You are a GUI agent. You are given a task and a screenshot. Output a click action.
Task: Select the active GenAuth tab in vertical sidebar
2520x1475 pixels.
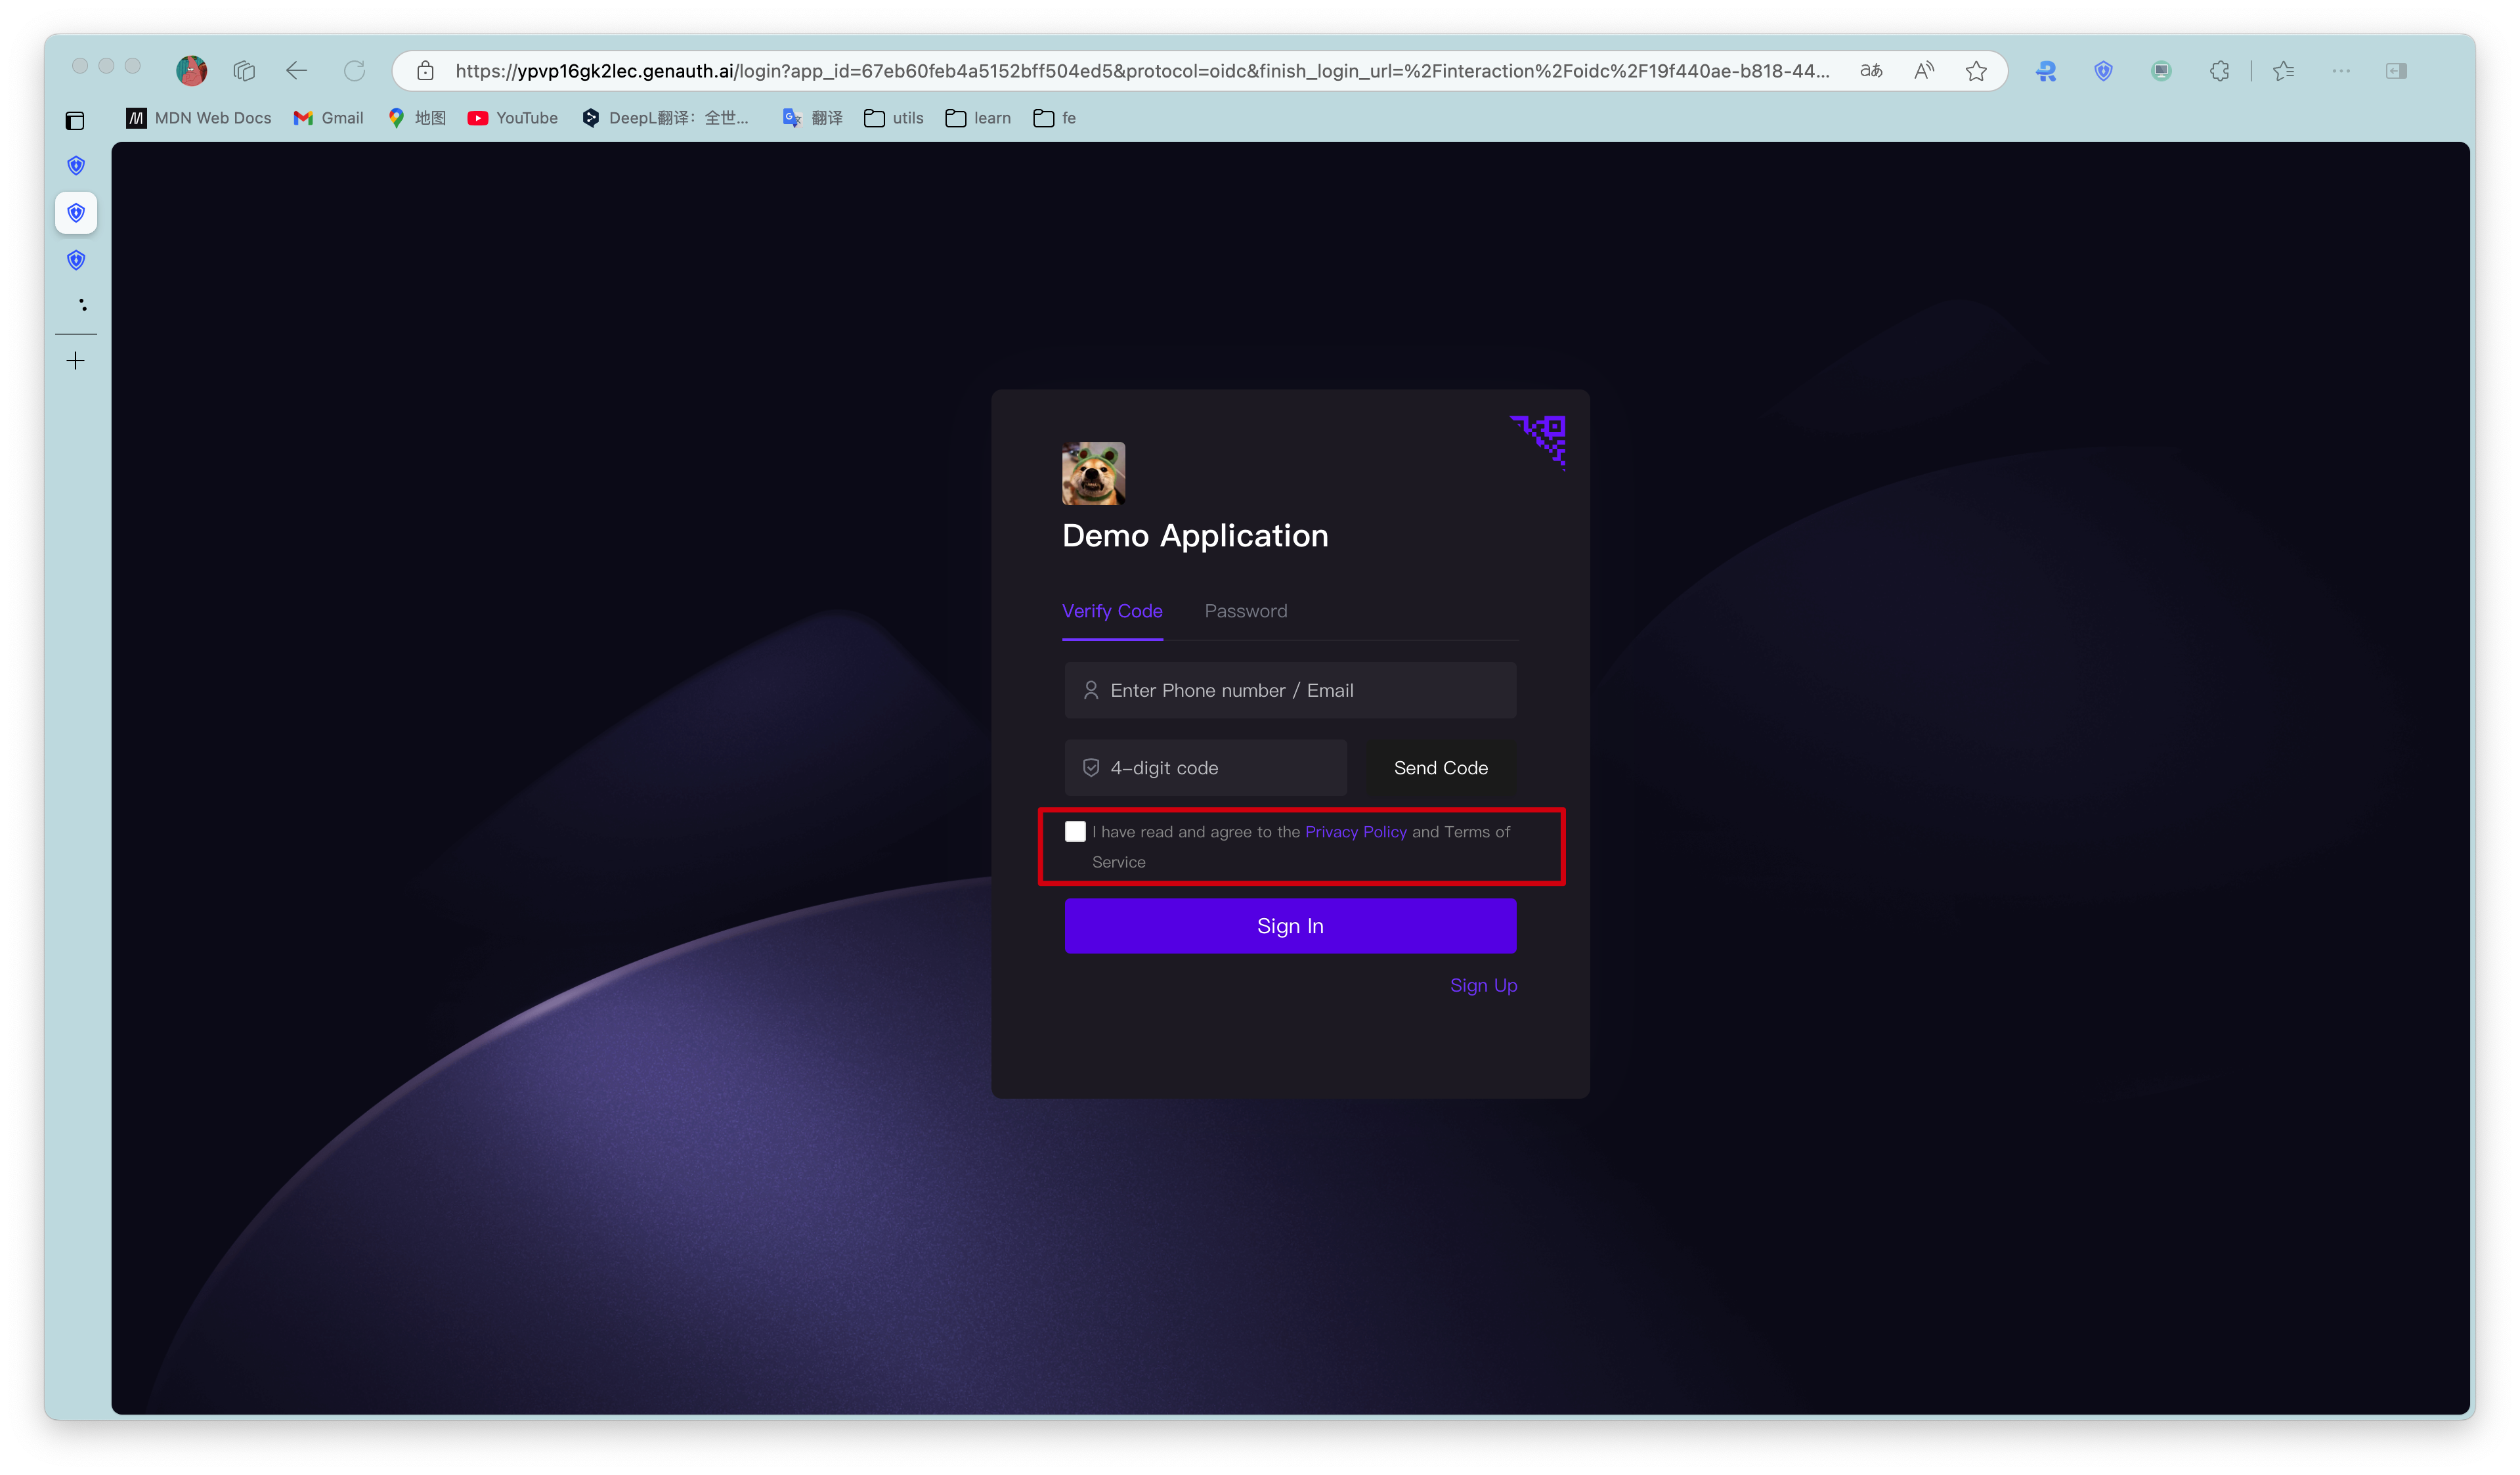pyautogui.click(x=75, y=212)
